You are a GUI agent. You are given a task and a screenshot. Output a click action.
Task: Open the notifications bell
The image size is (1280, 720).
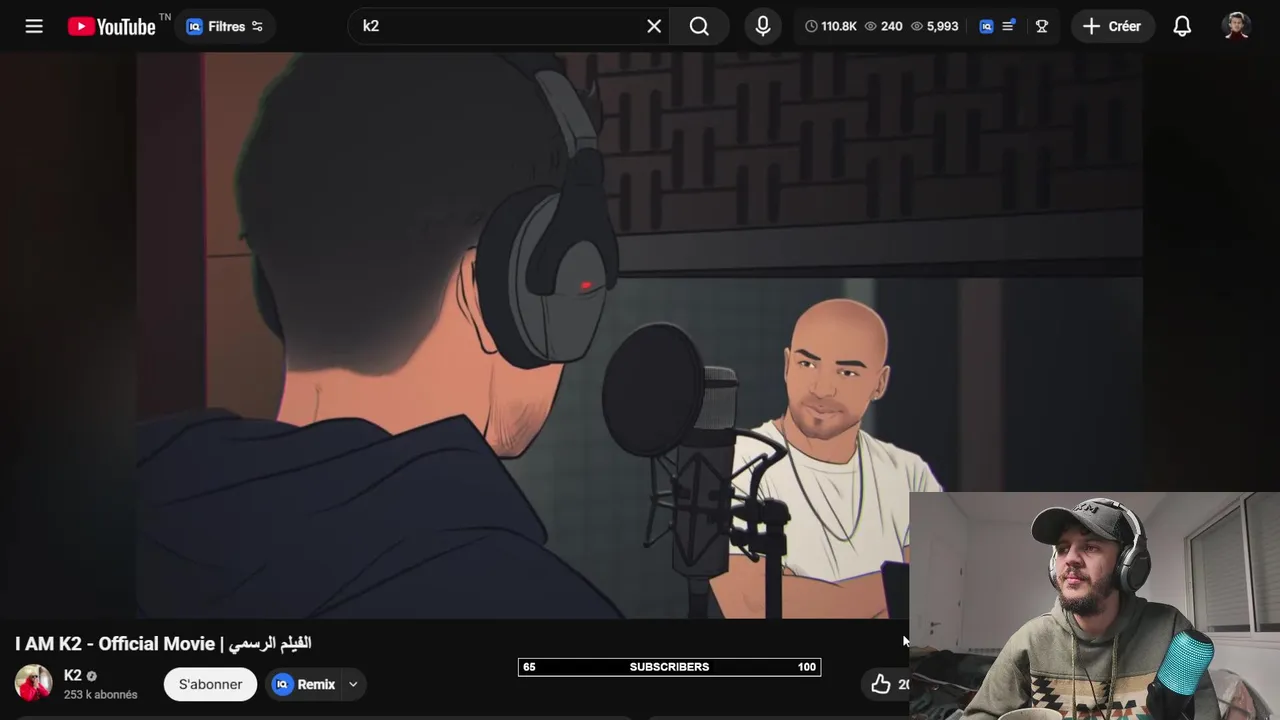[1182, 26]
